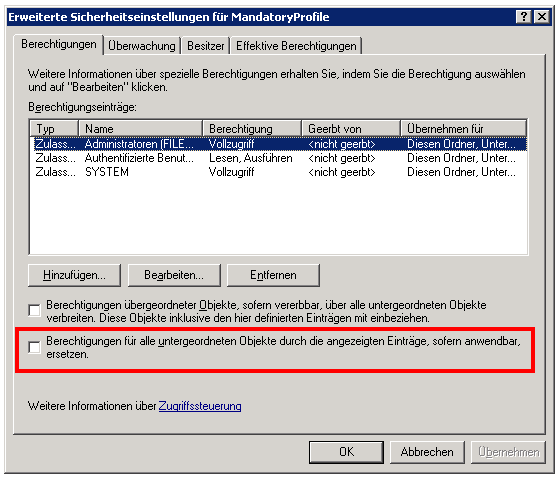The height and width of the screenshot is (482, 559).
Task: Click the Bearbeiten... button
Action: (174, 275)
